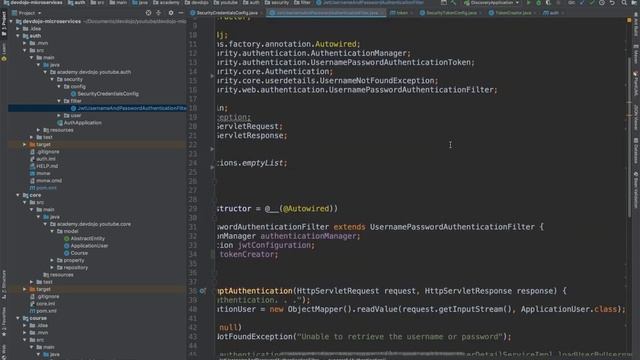The image size is (640, 360).
Task: Click the youtube breadcrumb in the navigation bar
Action: [226, 3]
